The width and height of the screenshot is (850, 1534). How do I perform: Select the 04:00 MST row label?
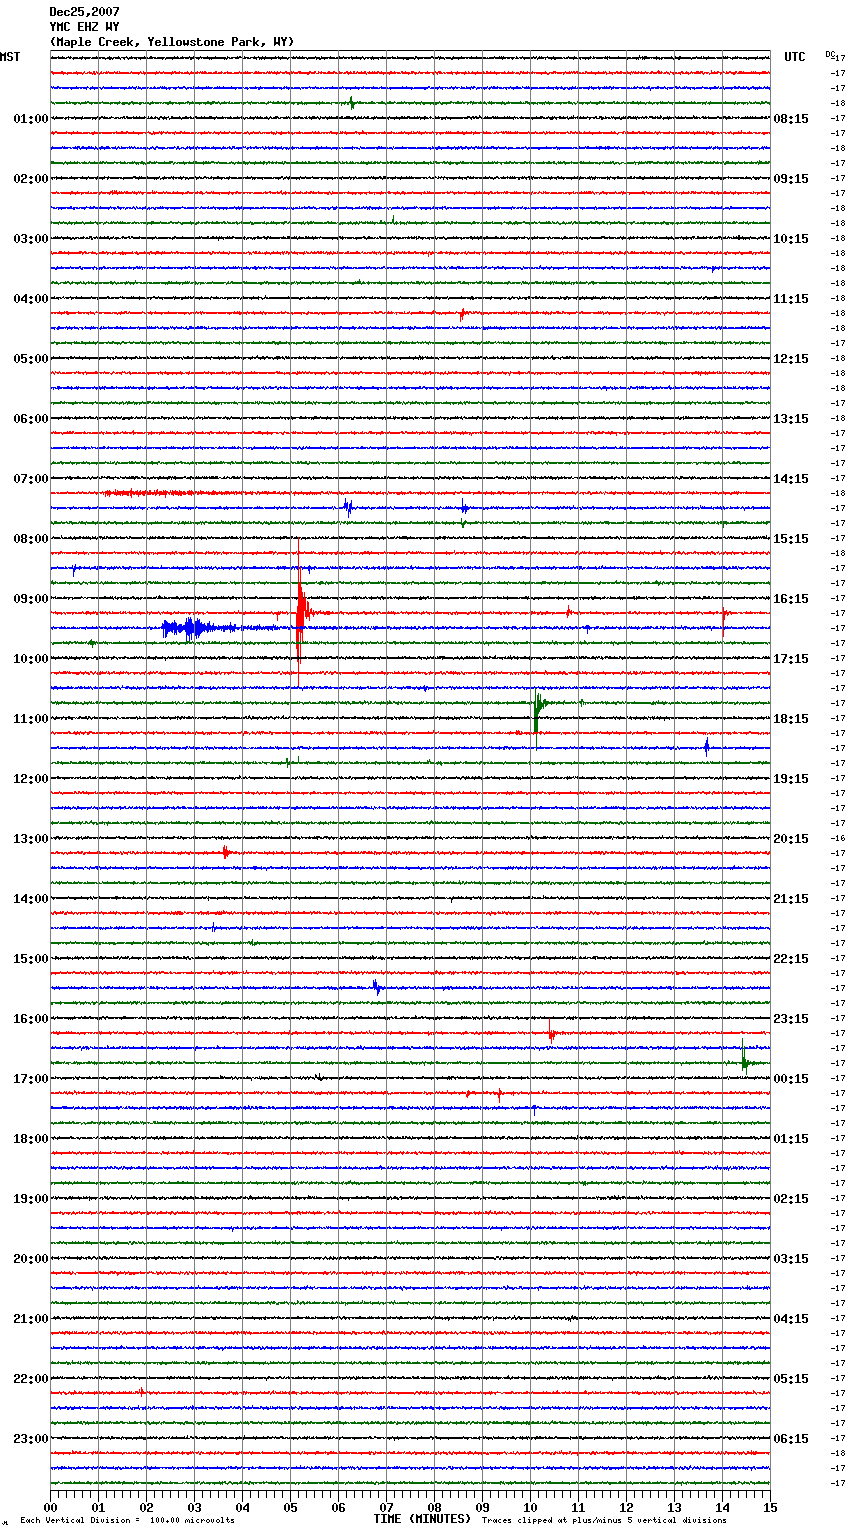click(x=31, y=299)
